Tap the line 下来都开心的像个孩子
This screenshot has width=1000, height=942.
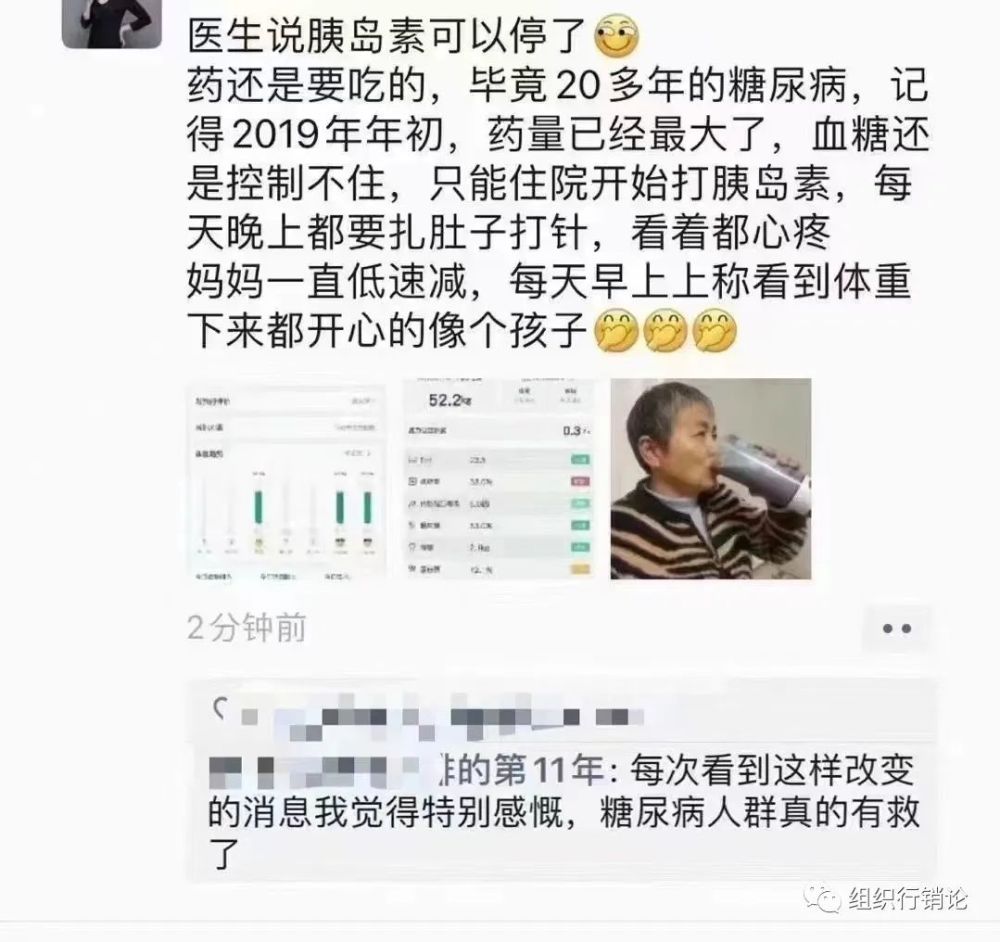point(387,330)
